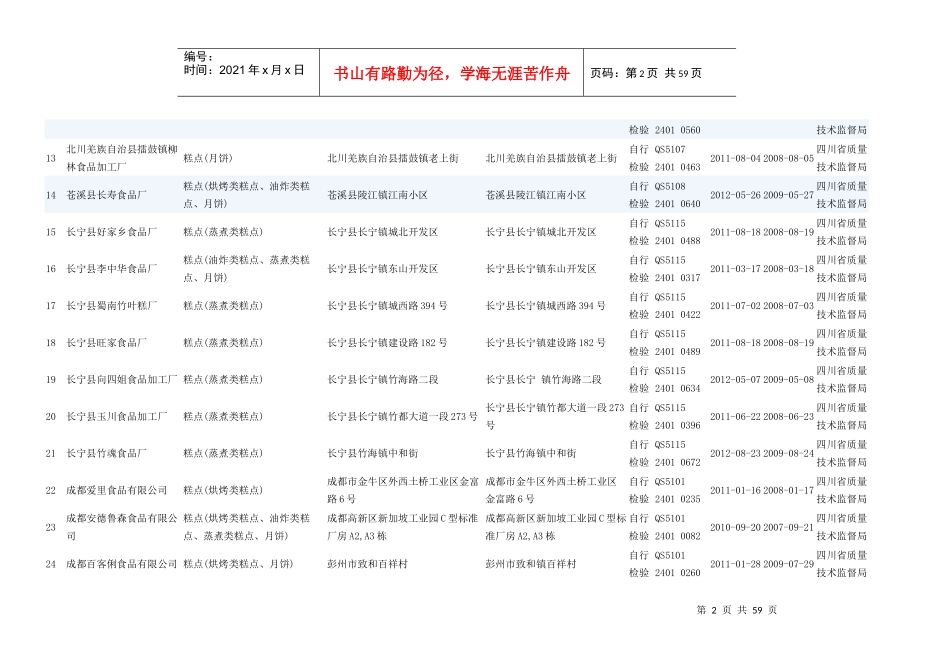Click the certificate number 2401 0317
Viewport: 950px width, 672px height.
coord(677,278)
